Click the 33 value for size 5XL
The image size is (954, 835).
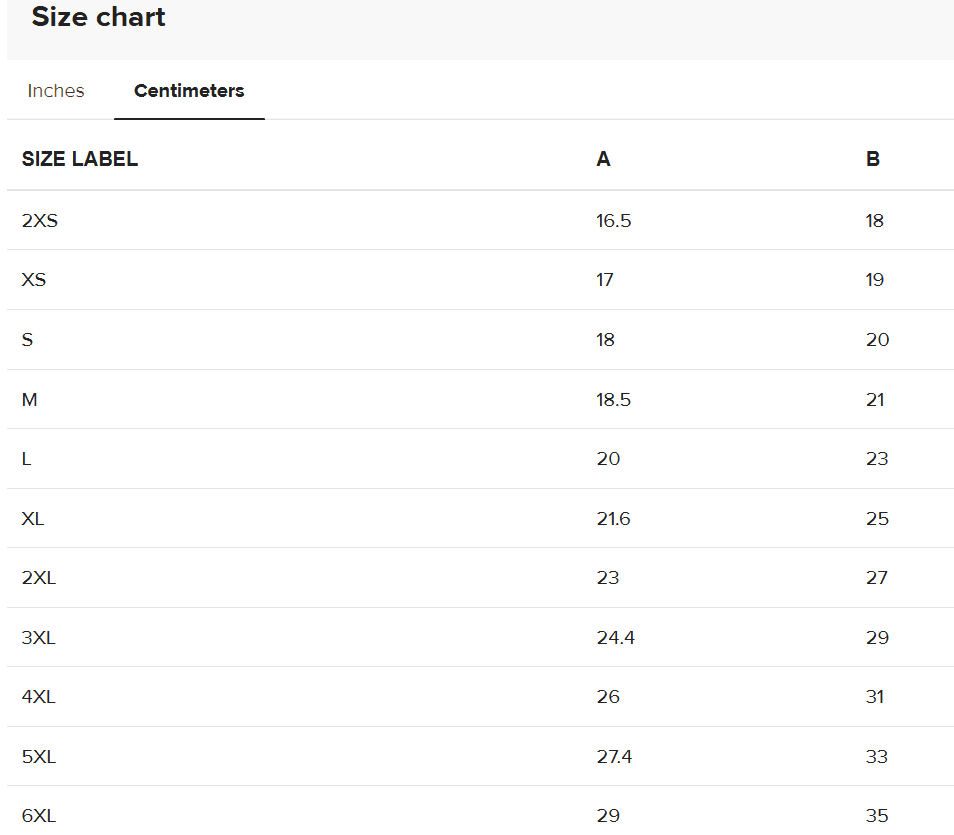[x=877, y=757]
